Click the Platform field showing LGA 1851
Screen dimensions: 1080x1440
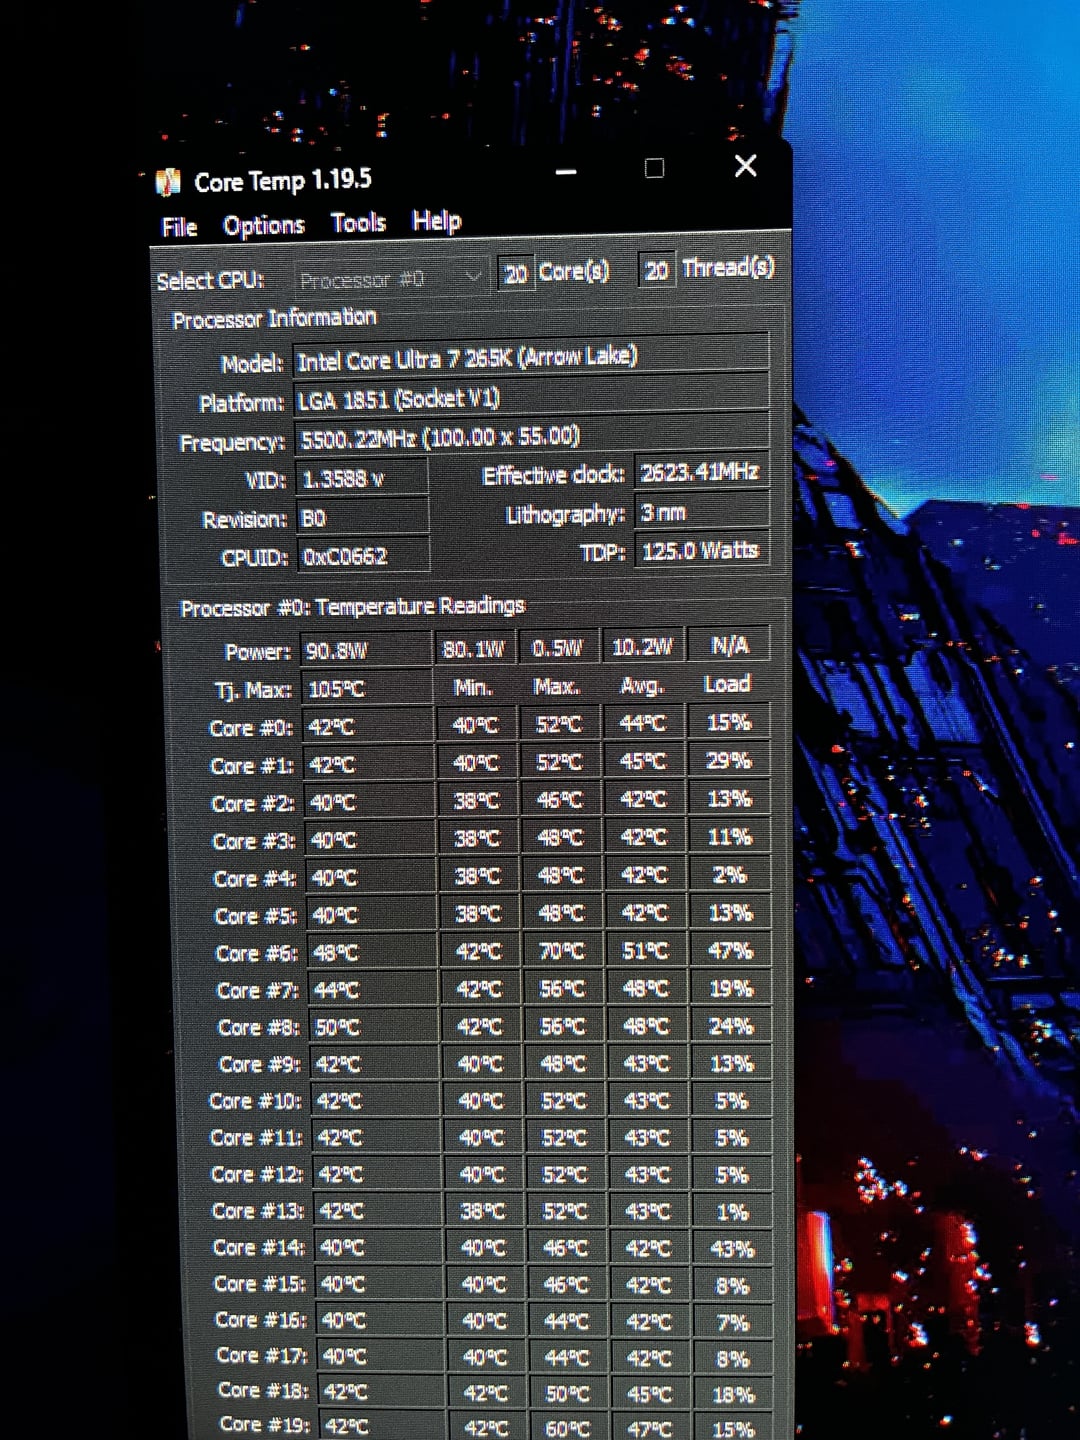pyautogui.click(x=530, y=399)
